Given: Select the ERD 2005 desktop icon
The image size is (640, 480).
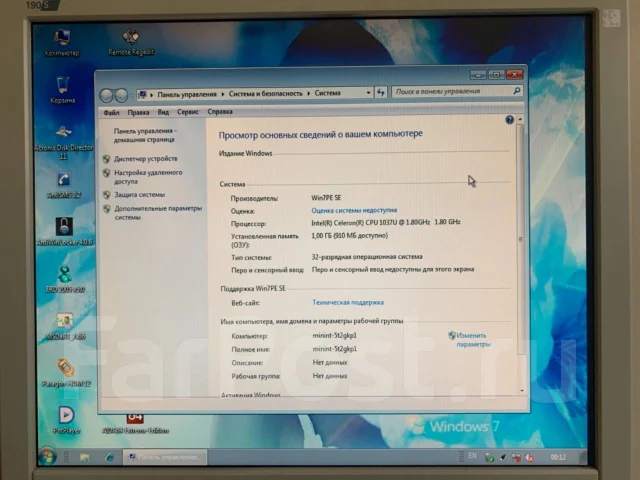Looking at the screenshot, I should [x=65, y=279].
